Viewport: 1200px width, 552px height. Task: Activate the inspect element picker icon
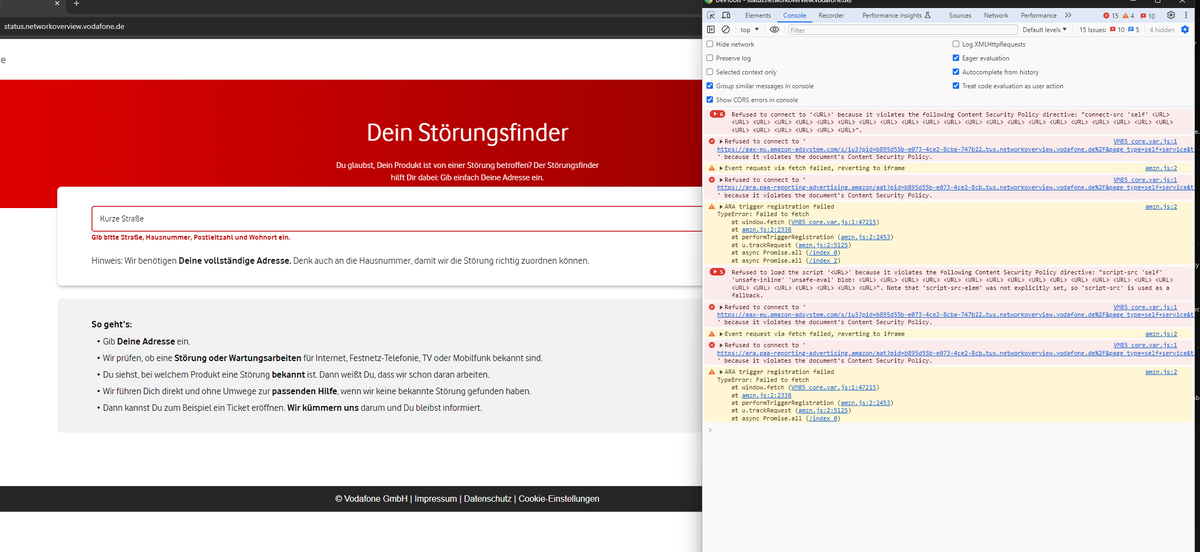coord(711,16)
